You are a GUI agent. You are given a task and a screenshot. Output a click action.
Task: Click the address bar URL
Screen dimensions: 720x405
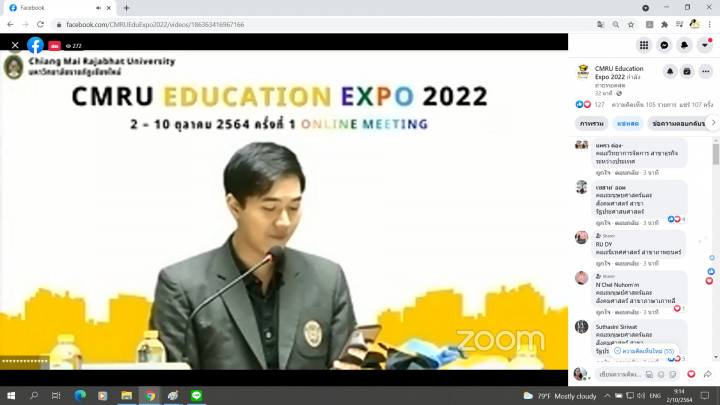[155, 24]
